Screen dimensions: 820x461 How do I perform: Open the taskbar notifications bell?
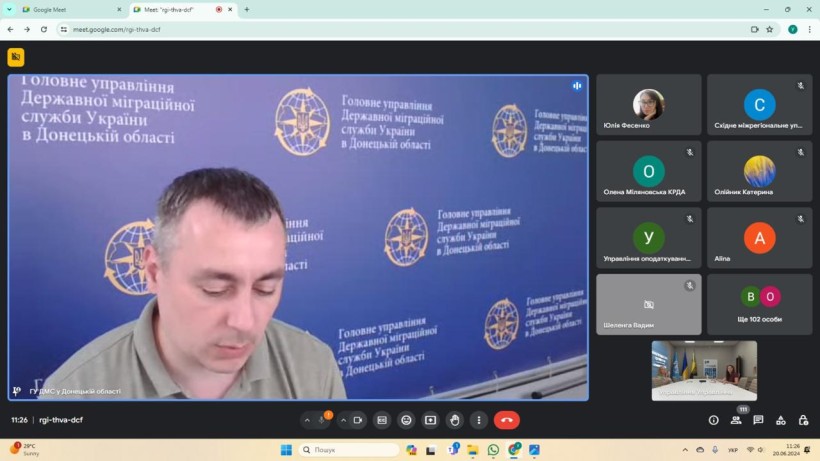807,450
